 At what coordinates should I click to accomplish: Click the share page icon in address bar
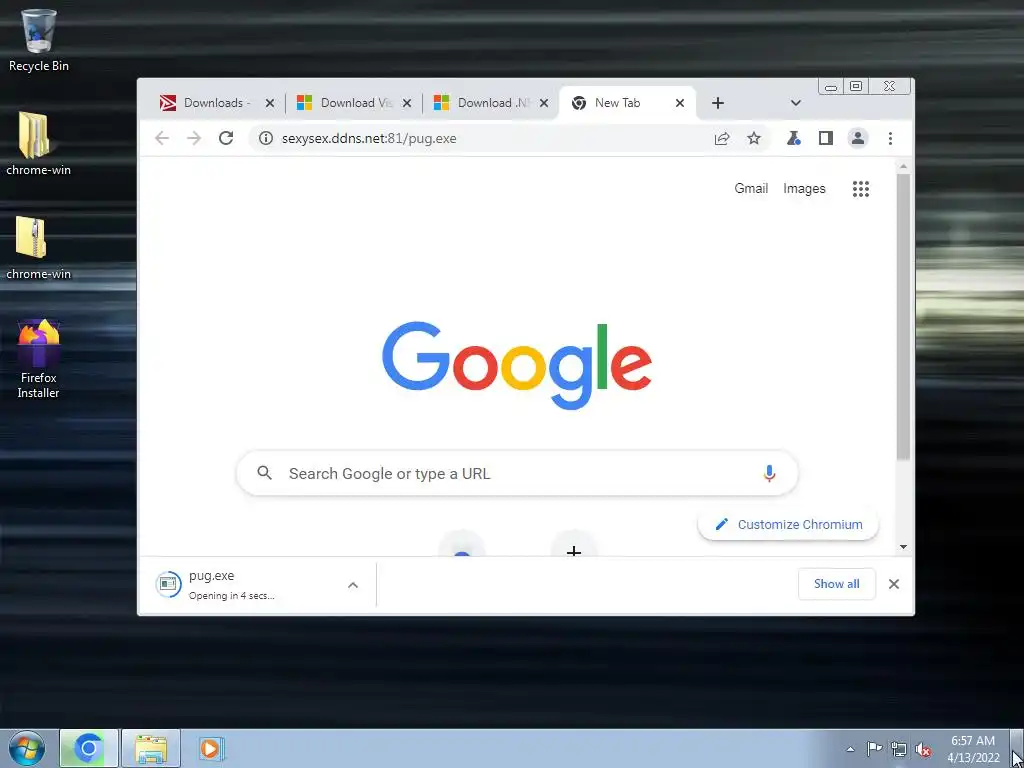pos(722,138)
